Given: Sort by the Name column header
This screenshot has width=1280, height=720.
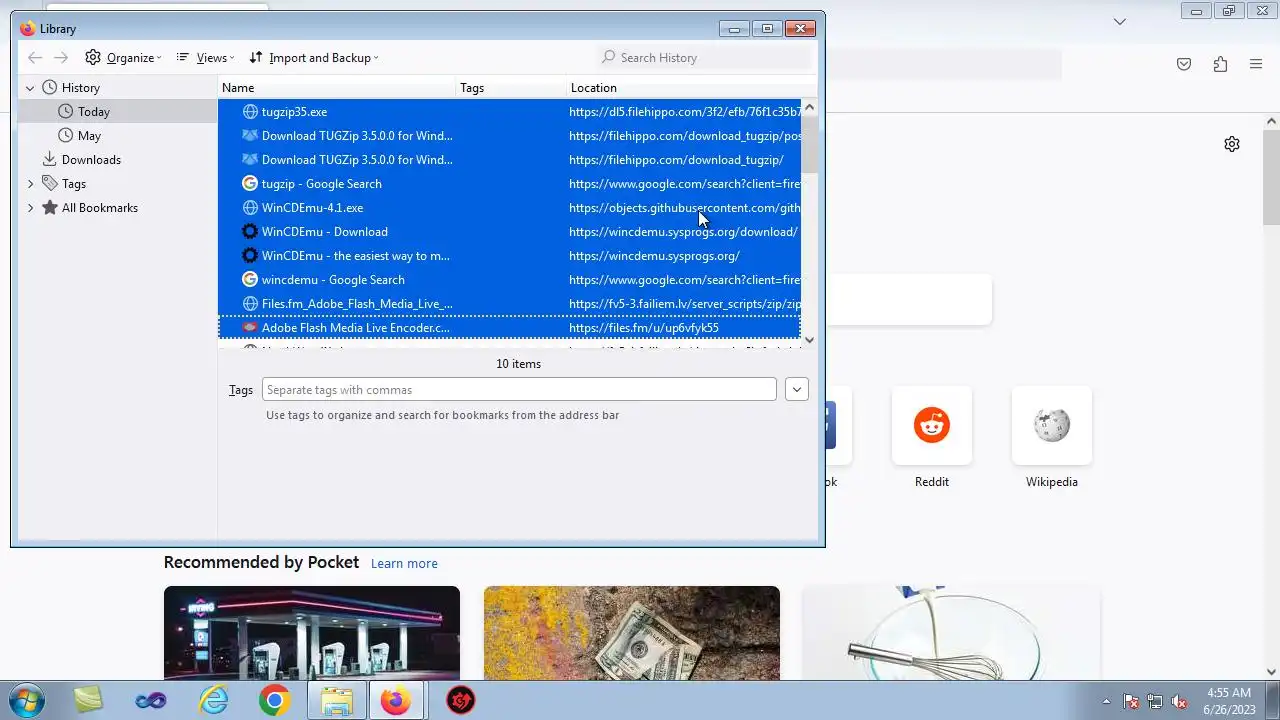Looking at the screenshot, I should 338,88.
